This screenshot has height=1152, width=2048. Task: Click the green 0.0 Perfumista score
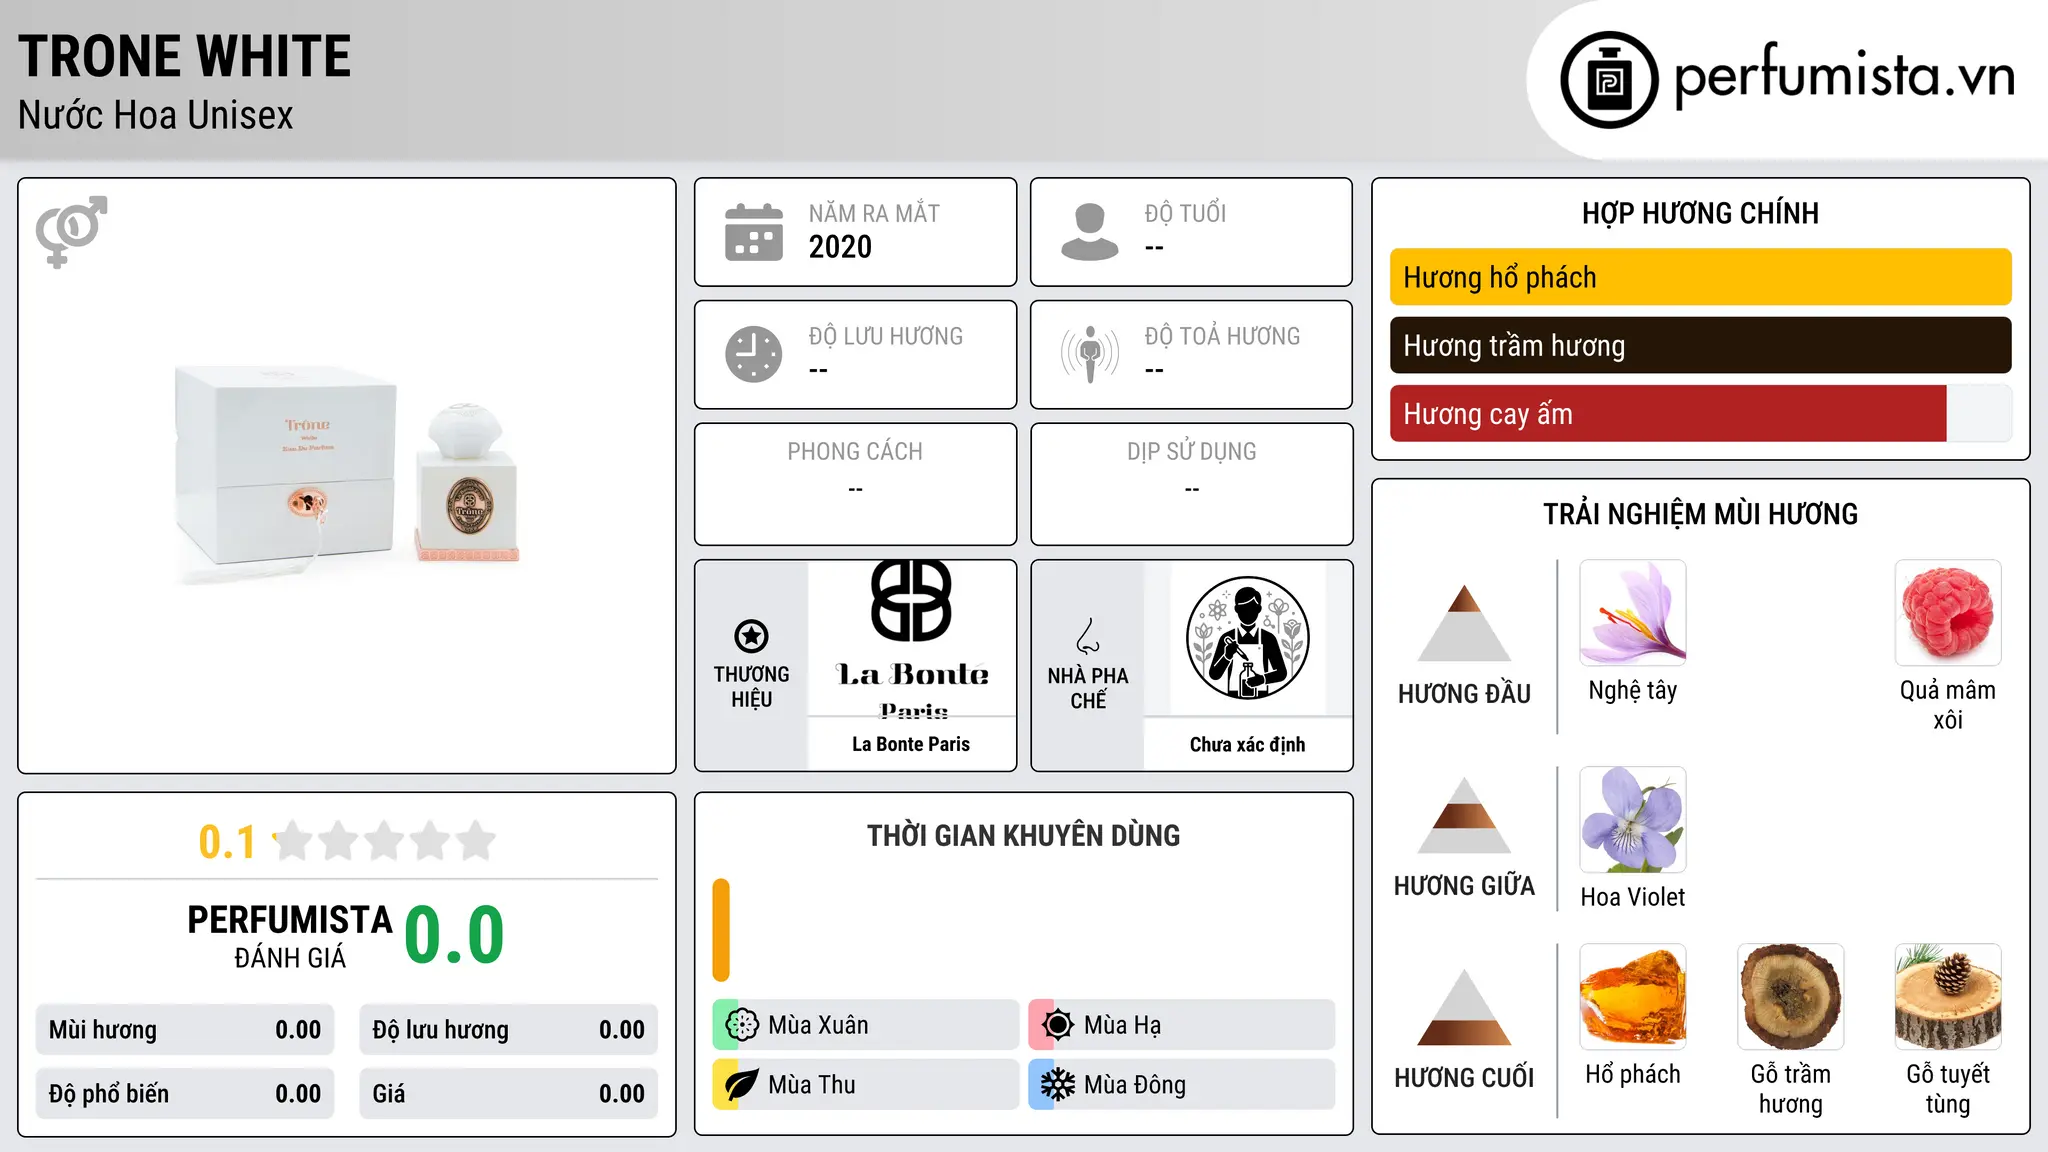point(454,935)
